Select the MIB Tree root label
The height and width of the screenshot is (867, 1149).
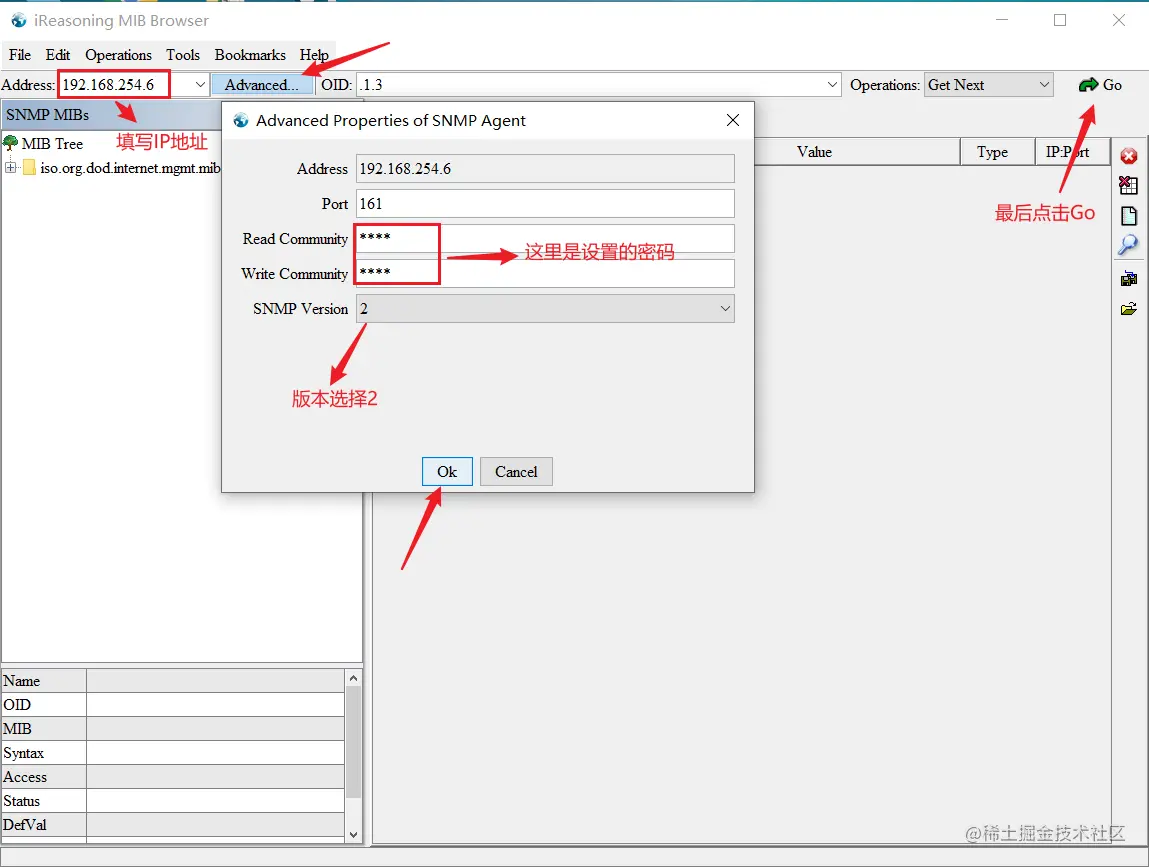(x=52, y=144)
